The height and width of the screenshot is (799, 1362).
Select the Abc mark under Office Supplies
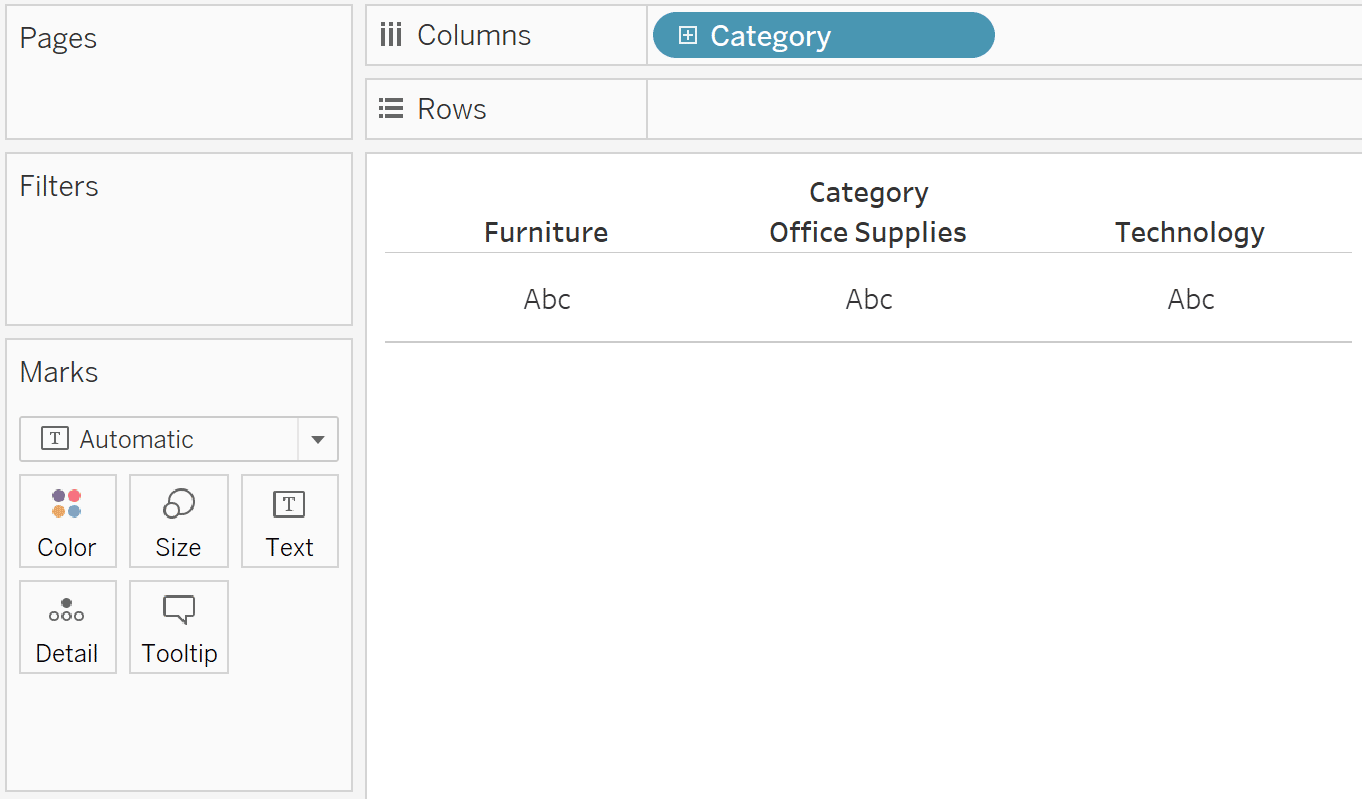tap(869, 299)
